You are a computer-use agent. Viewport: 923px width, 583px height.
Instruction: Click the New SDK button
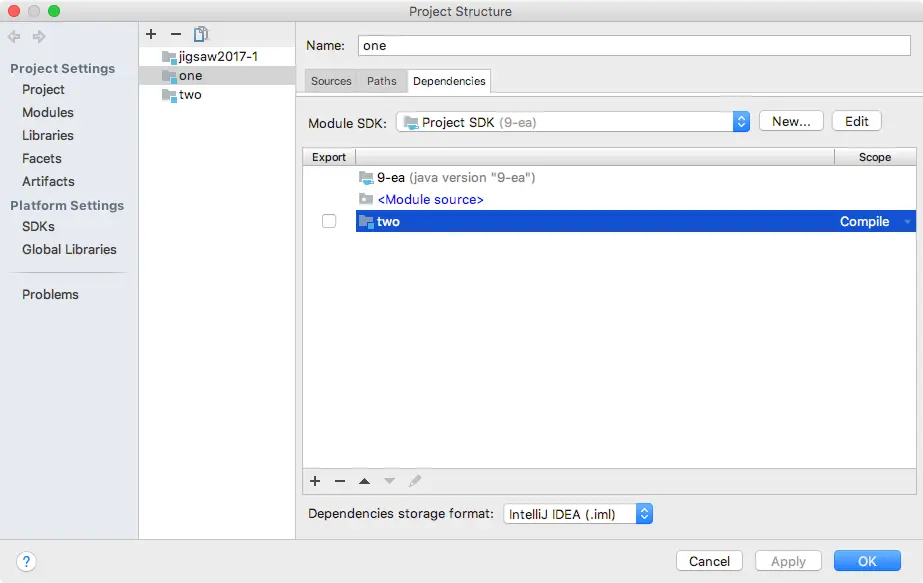coord(790,120)
